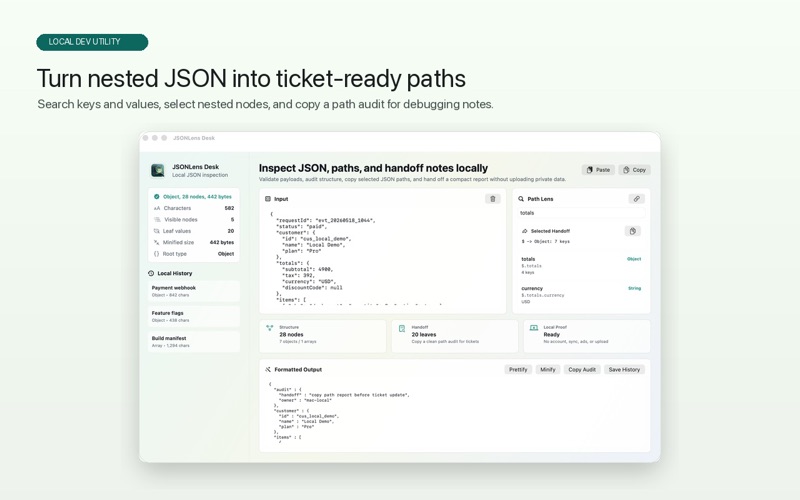This screenshot has width=800, height=500.
Task: Click the Object type tag on totals result
Action: (x=634, y=259)
